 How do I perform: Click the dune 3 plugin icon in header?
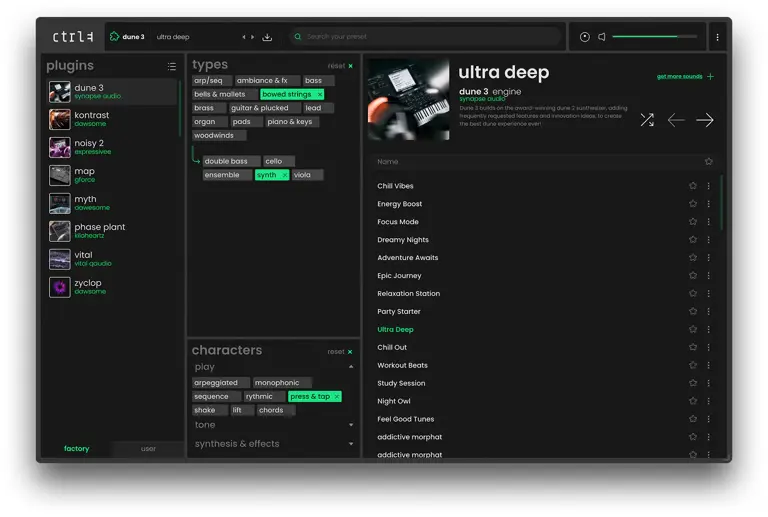tap(114, 36)
